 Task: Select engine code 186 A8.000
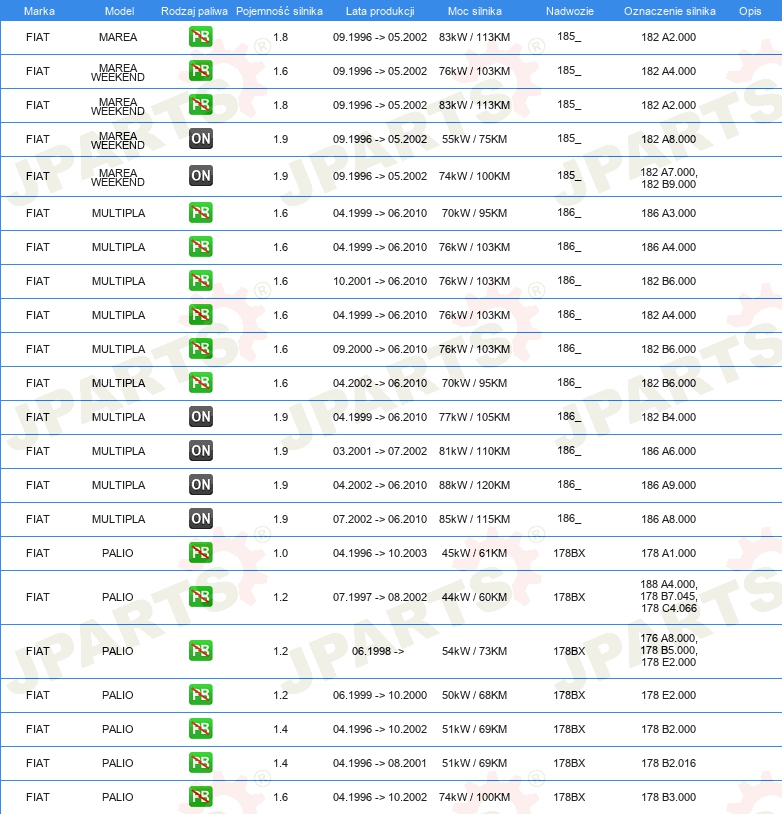pyautogui.click(x=668, y=519)
